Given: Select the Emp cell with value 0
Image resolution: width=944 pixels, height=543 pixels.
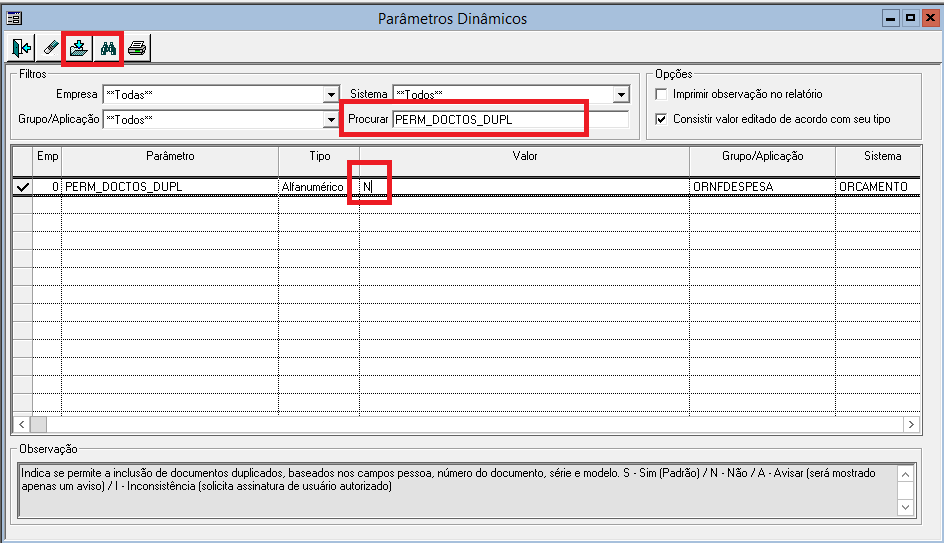Looking at the screenshot, I should (x=47, y=187).
